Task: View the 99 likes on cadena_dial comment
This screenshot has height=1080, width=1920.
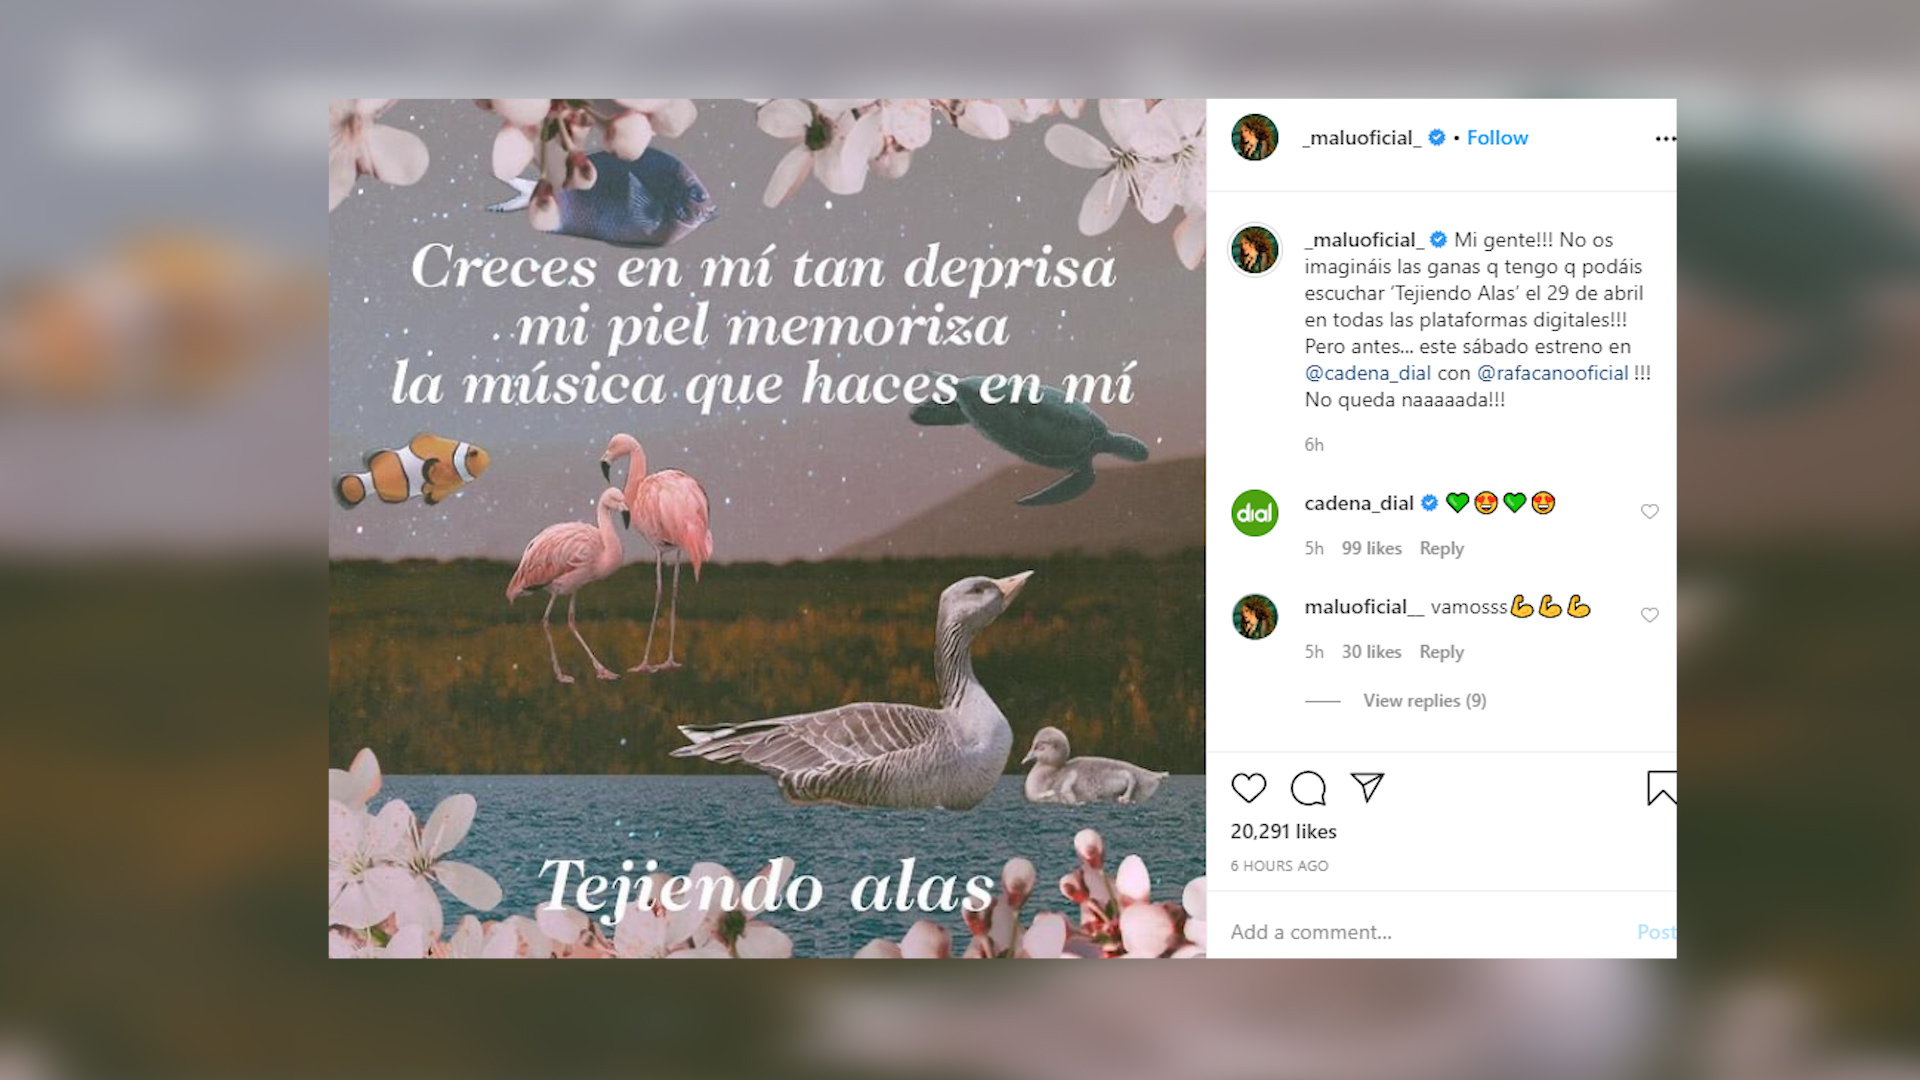Action: pos(1371,548)
